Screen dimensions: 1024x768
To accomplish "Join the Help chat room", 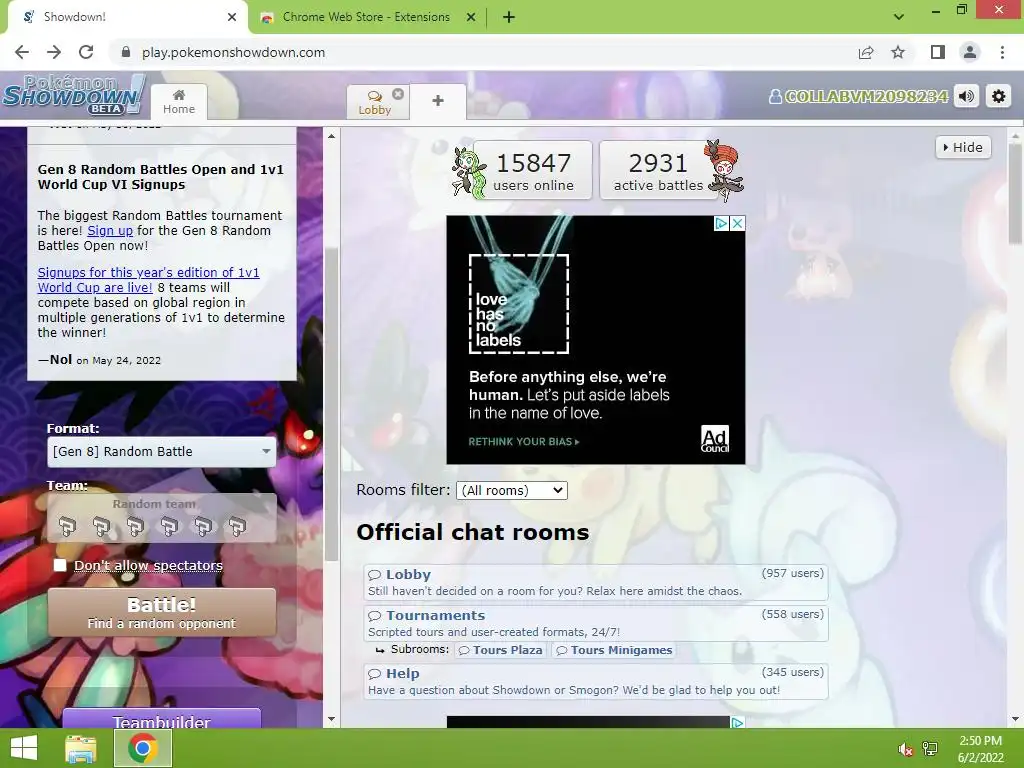I will coord(596,681).
